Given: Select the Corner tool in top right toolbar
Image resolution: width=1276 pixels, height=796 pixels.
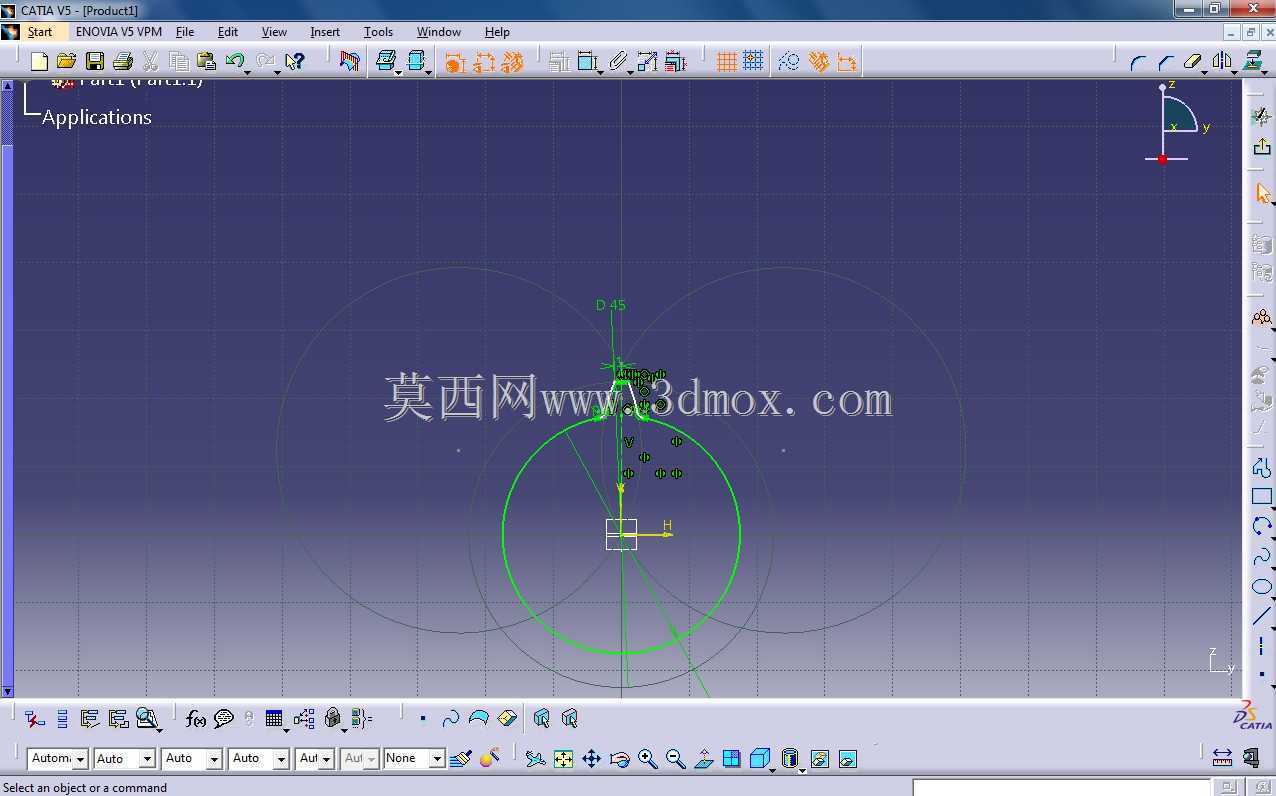Looking at the screenshot, I should point(1138,62).
